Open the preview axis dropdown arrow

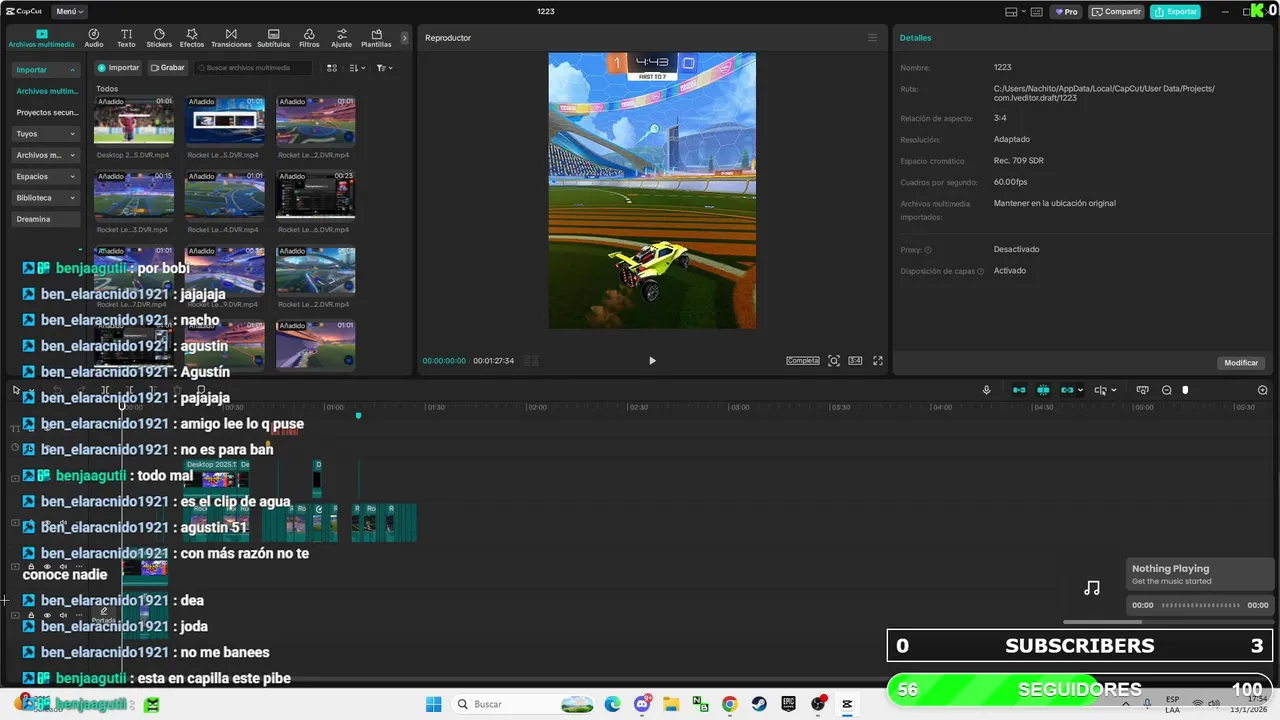pos(1114,390)
